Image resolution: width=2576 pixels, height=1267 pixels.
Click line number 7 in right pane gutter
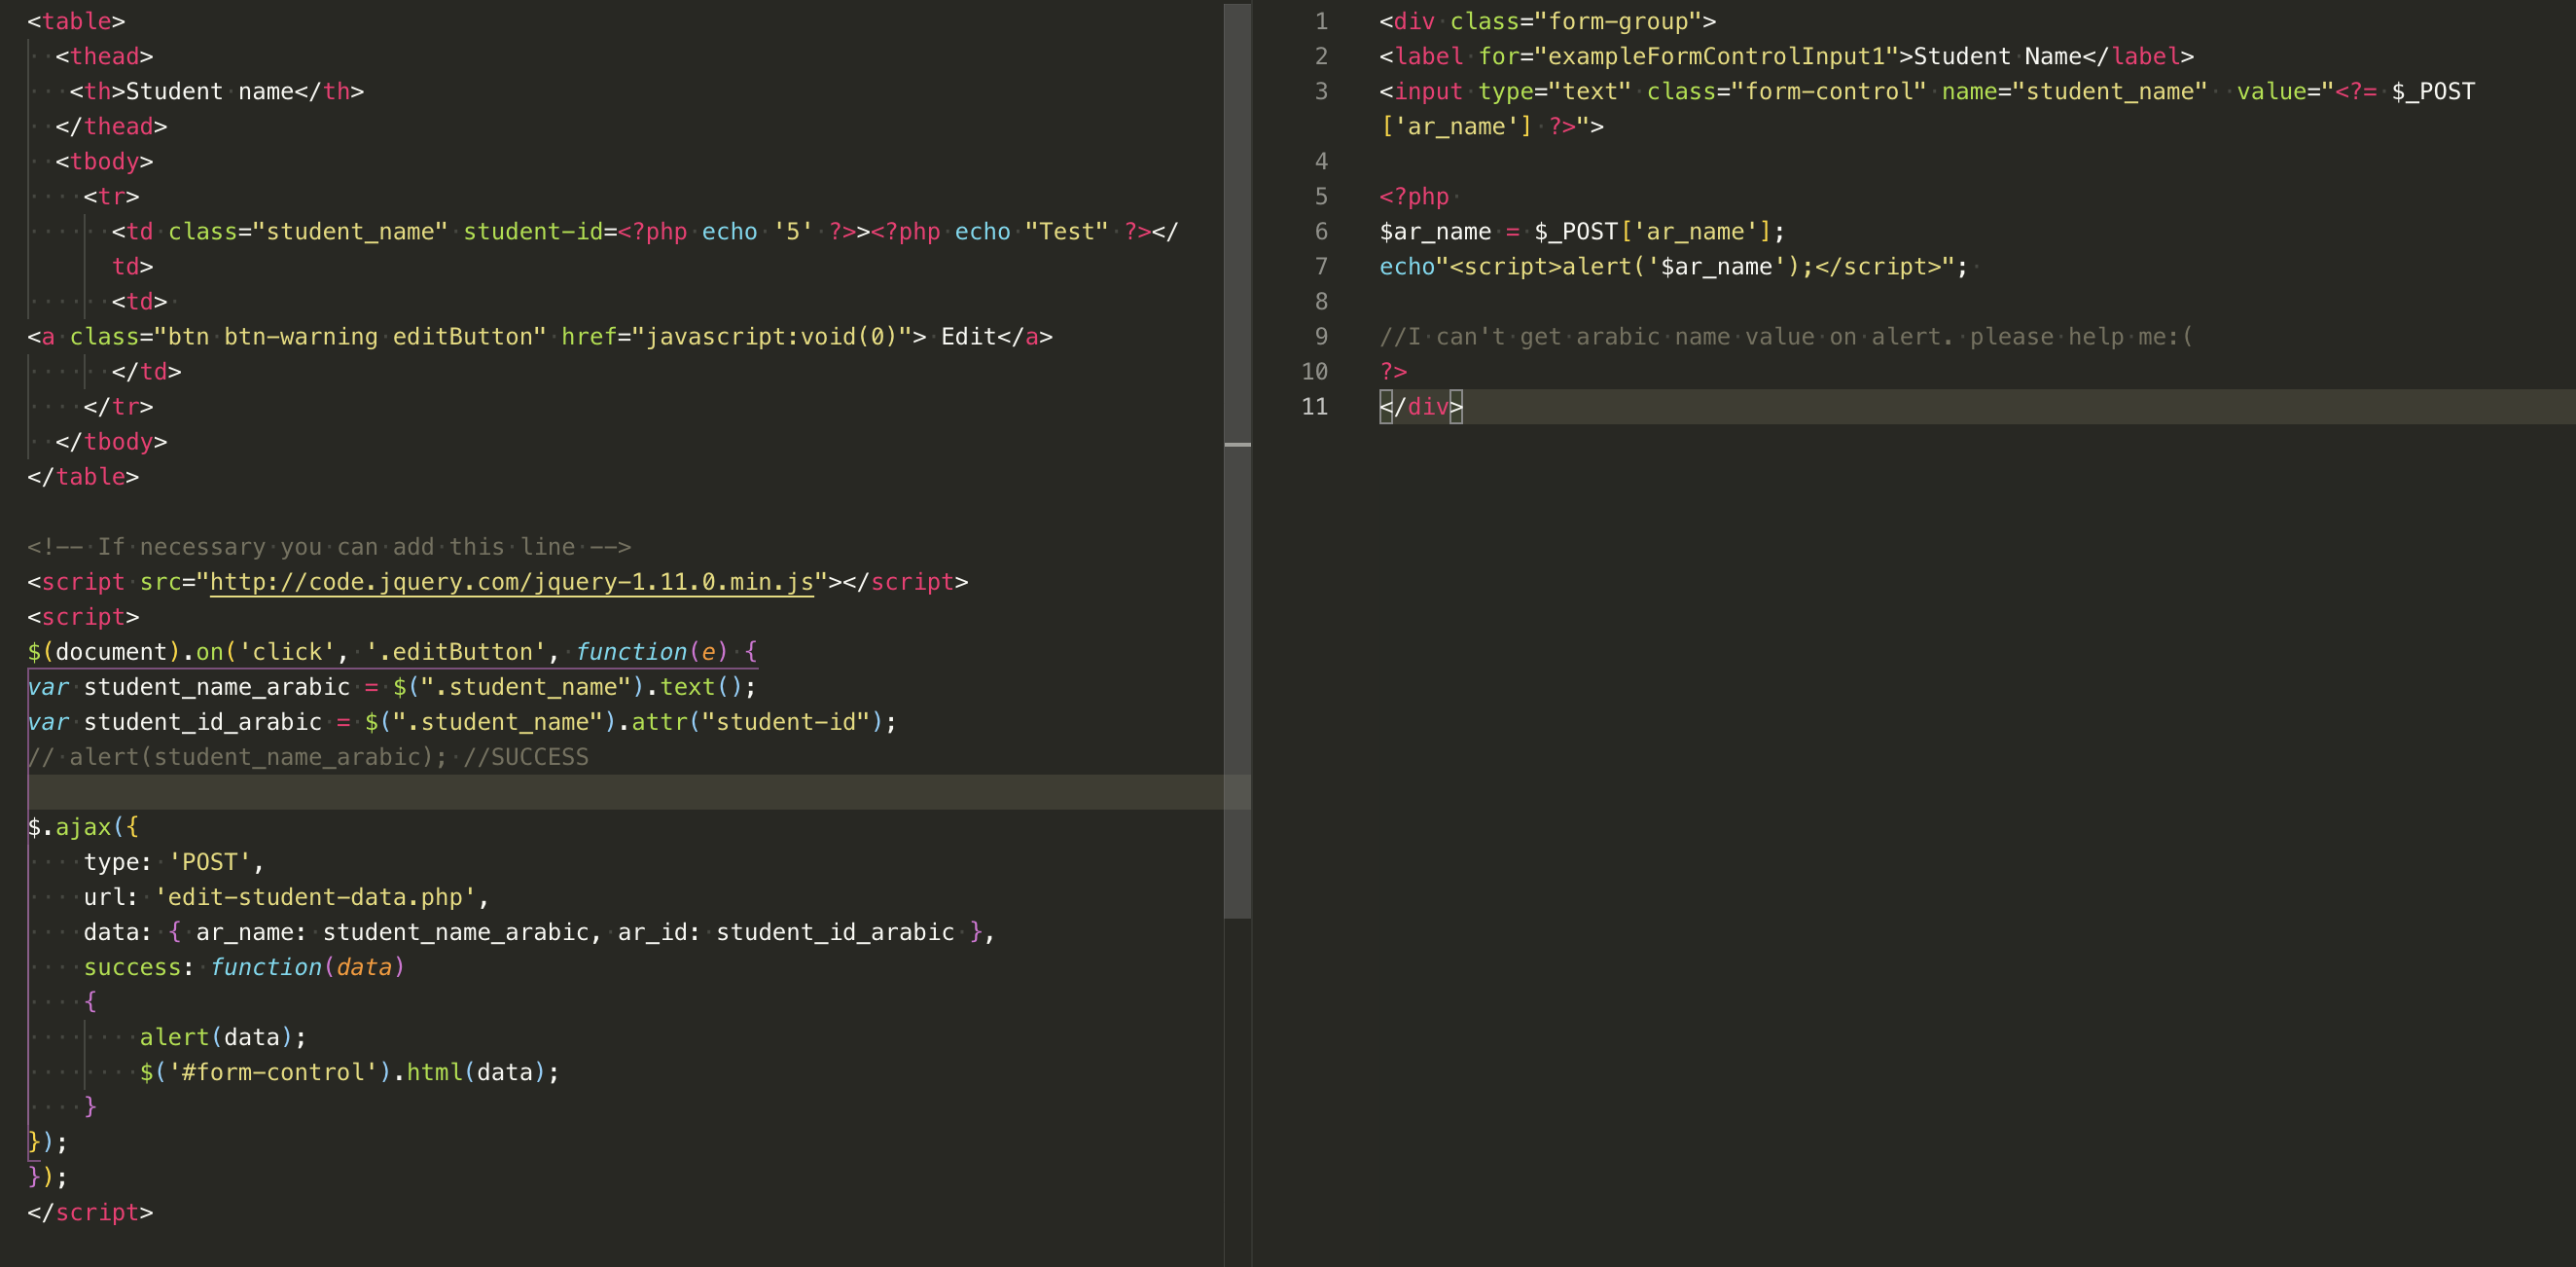coord(1321,266)
